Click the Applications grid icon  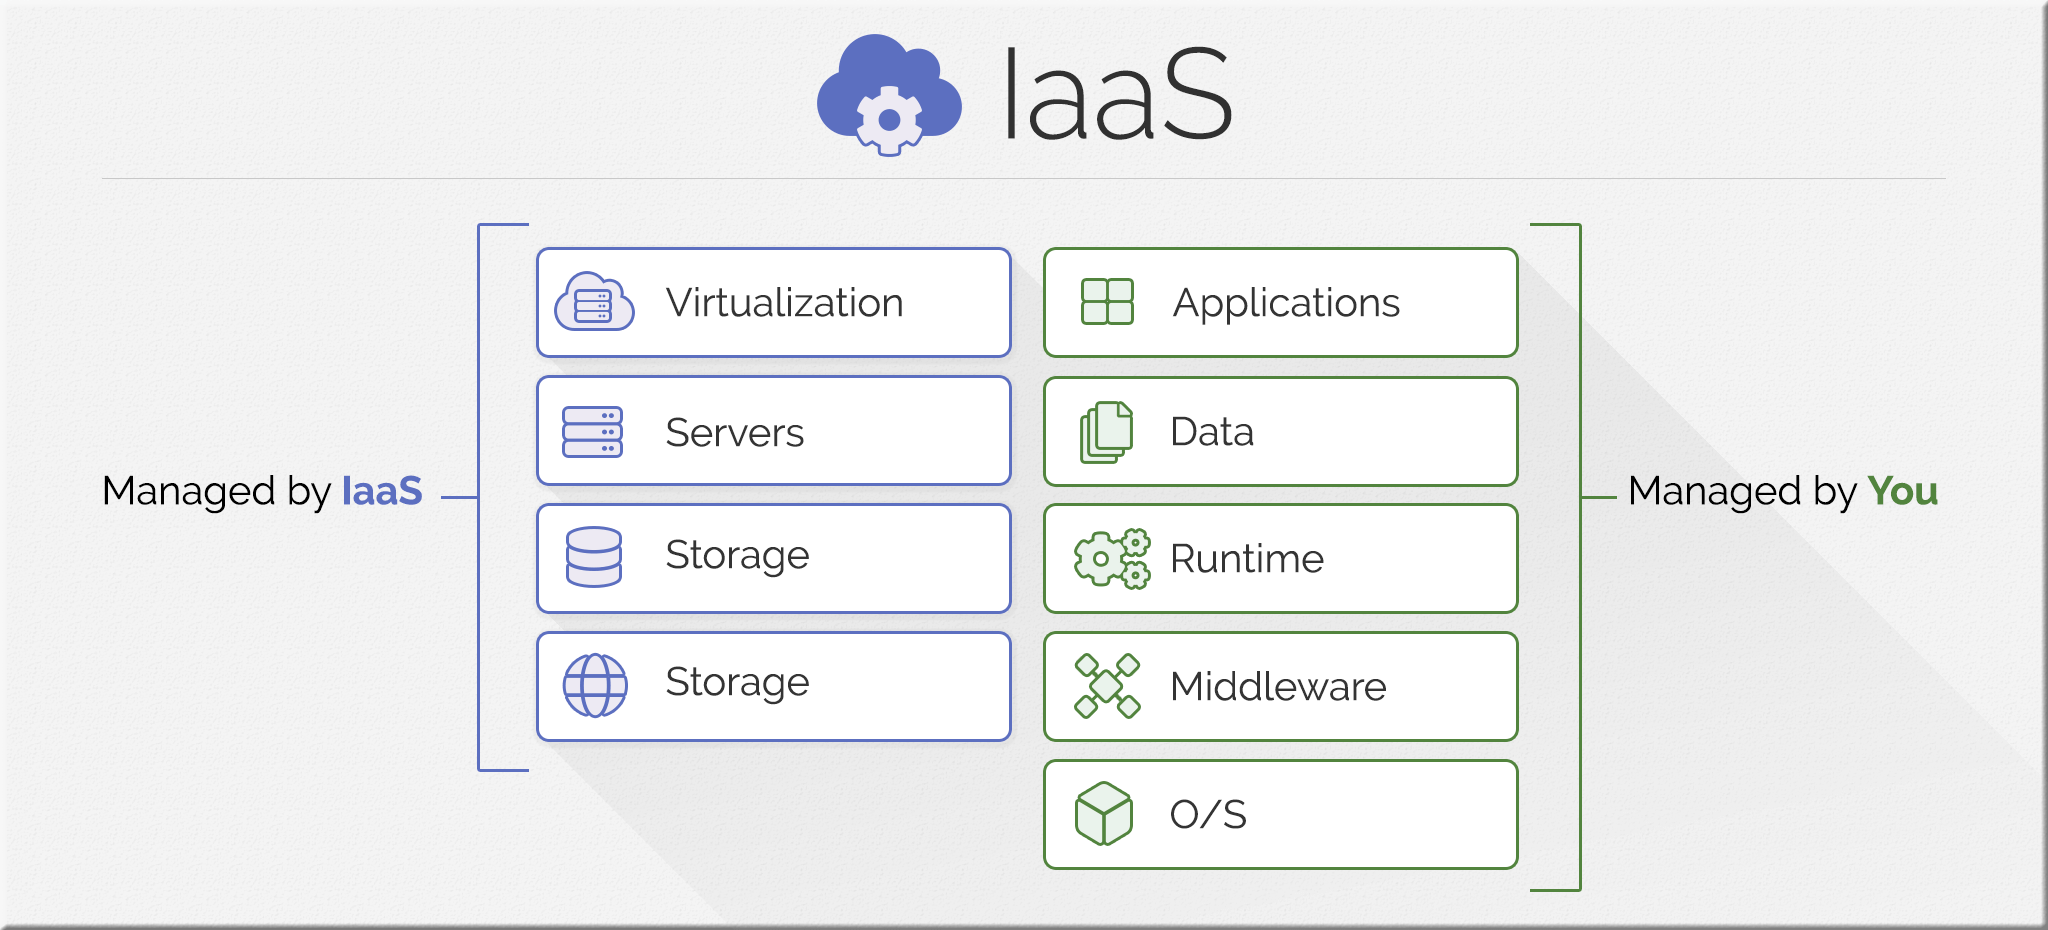click(x=1107, y=302)
